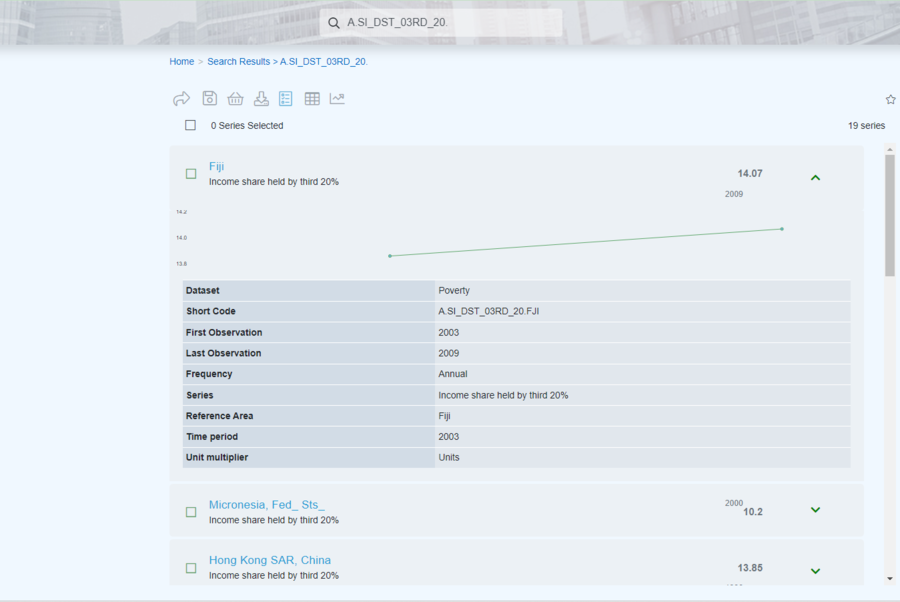
Task: Open Search Results breadcrumb link
Action: coord(238,61)
